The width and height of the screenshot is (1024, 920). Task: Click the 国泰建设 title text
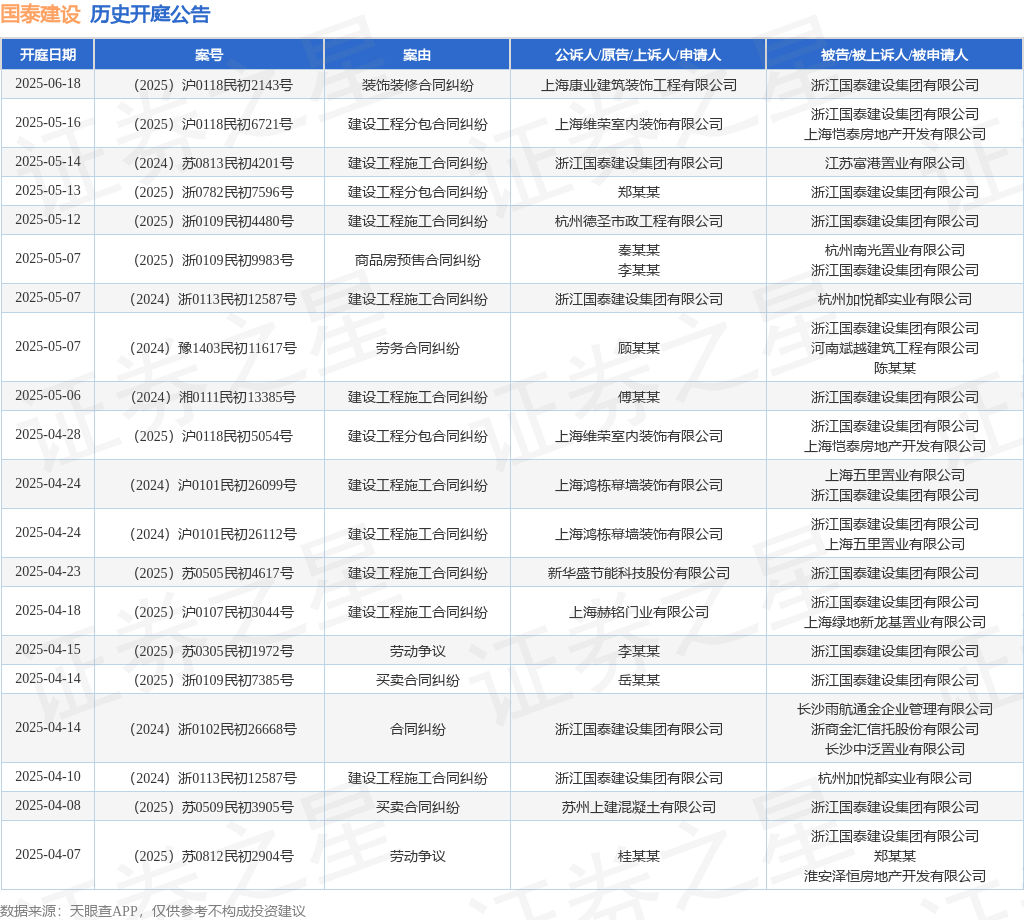click(40, 14)
